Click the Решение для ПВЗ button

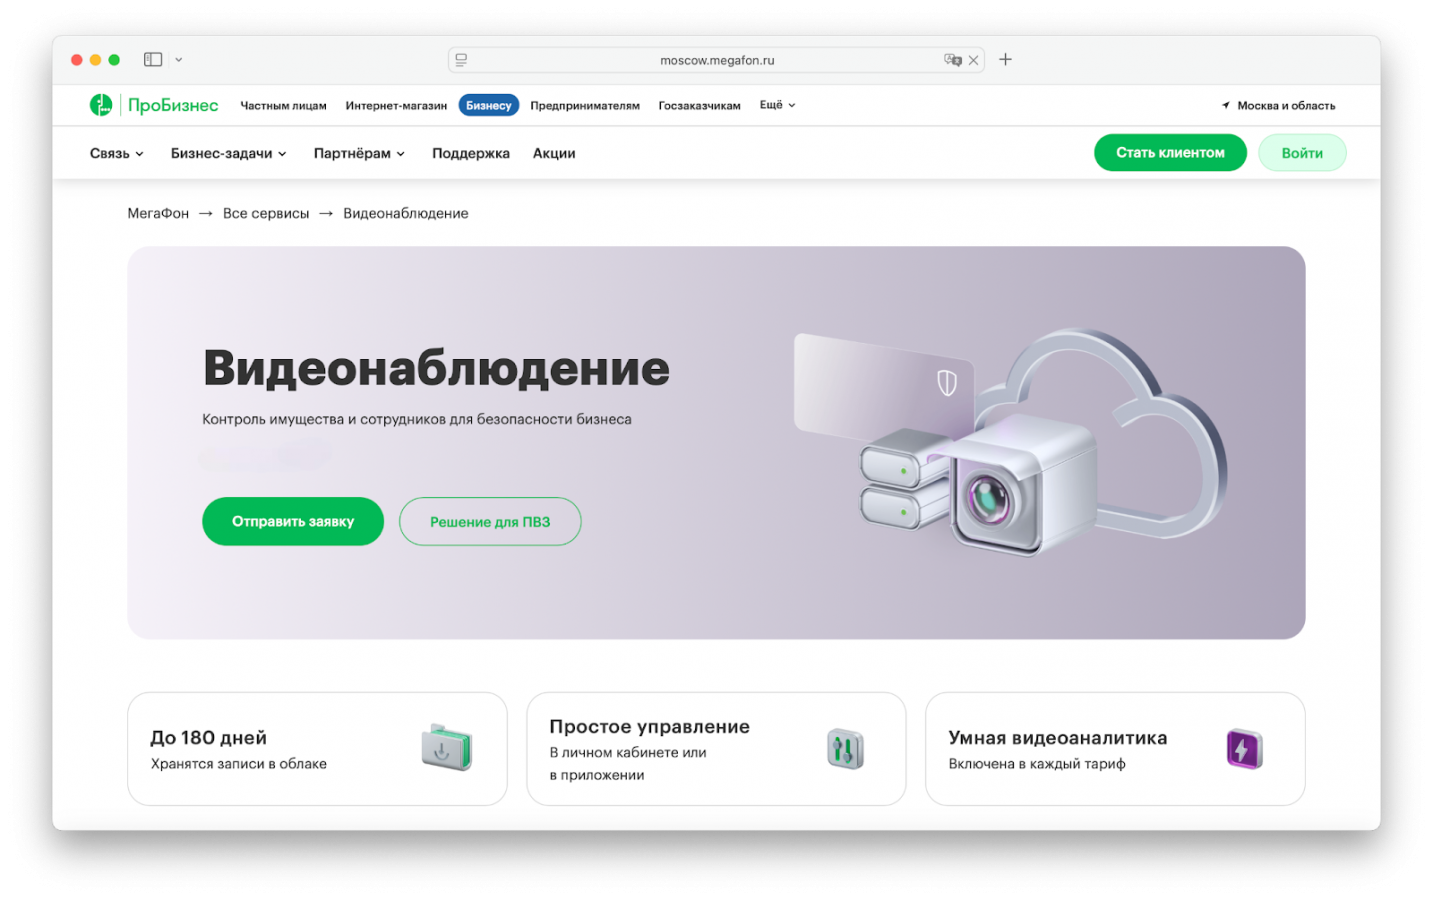click(490, 521)
